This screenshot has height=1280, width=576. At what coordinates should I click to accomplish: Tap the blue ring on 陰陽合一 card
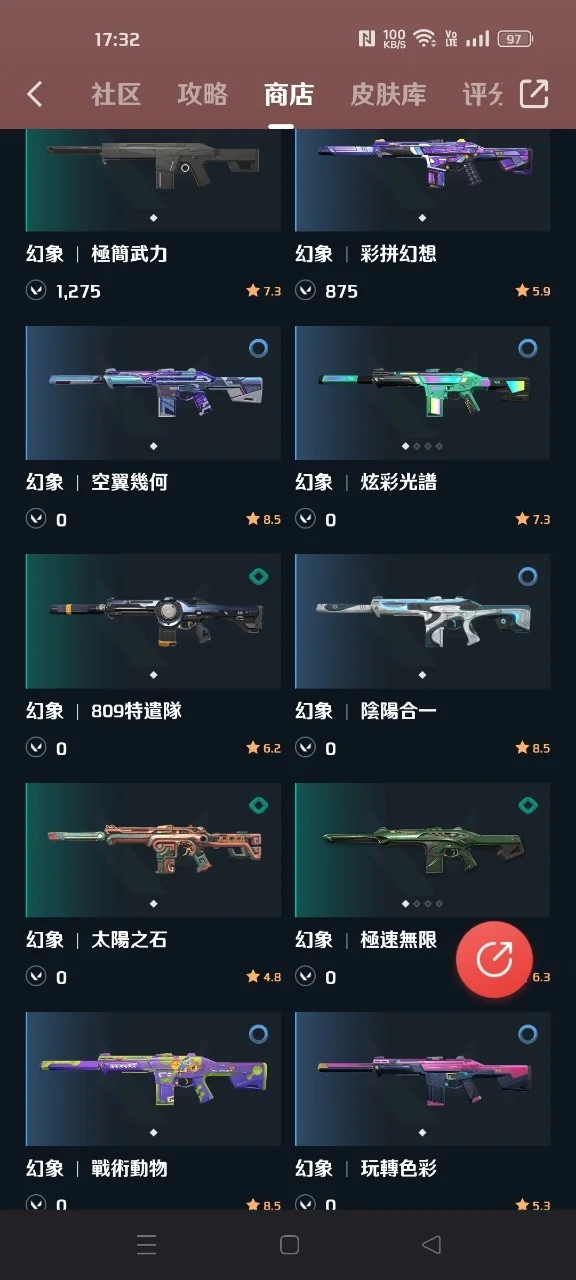coord(528,577)
